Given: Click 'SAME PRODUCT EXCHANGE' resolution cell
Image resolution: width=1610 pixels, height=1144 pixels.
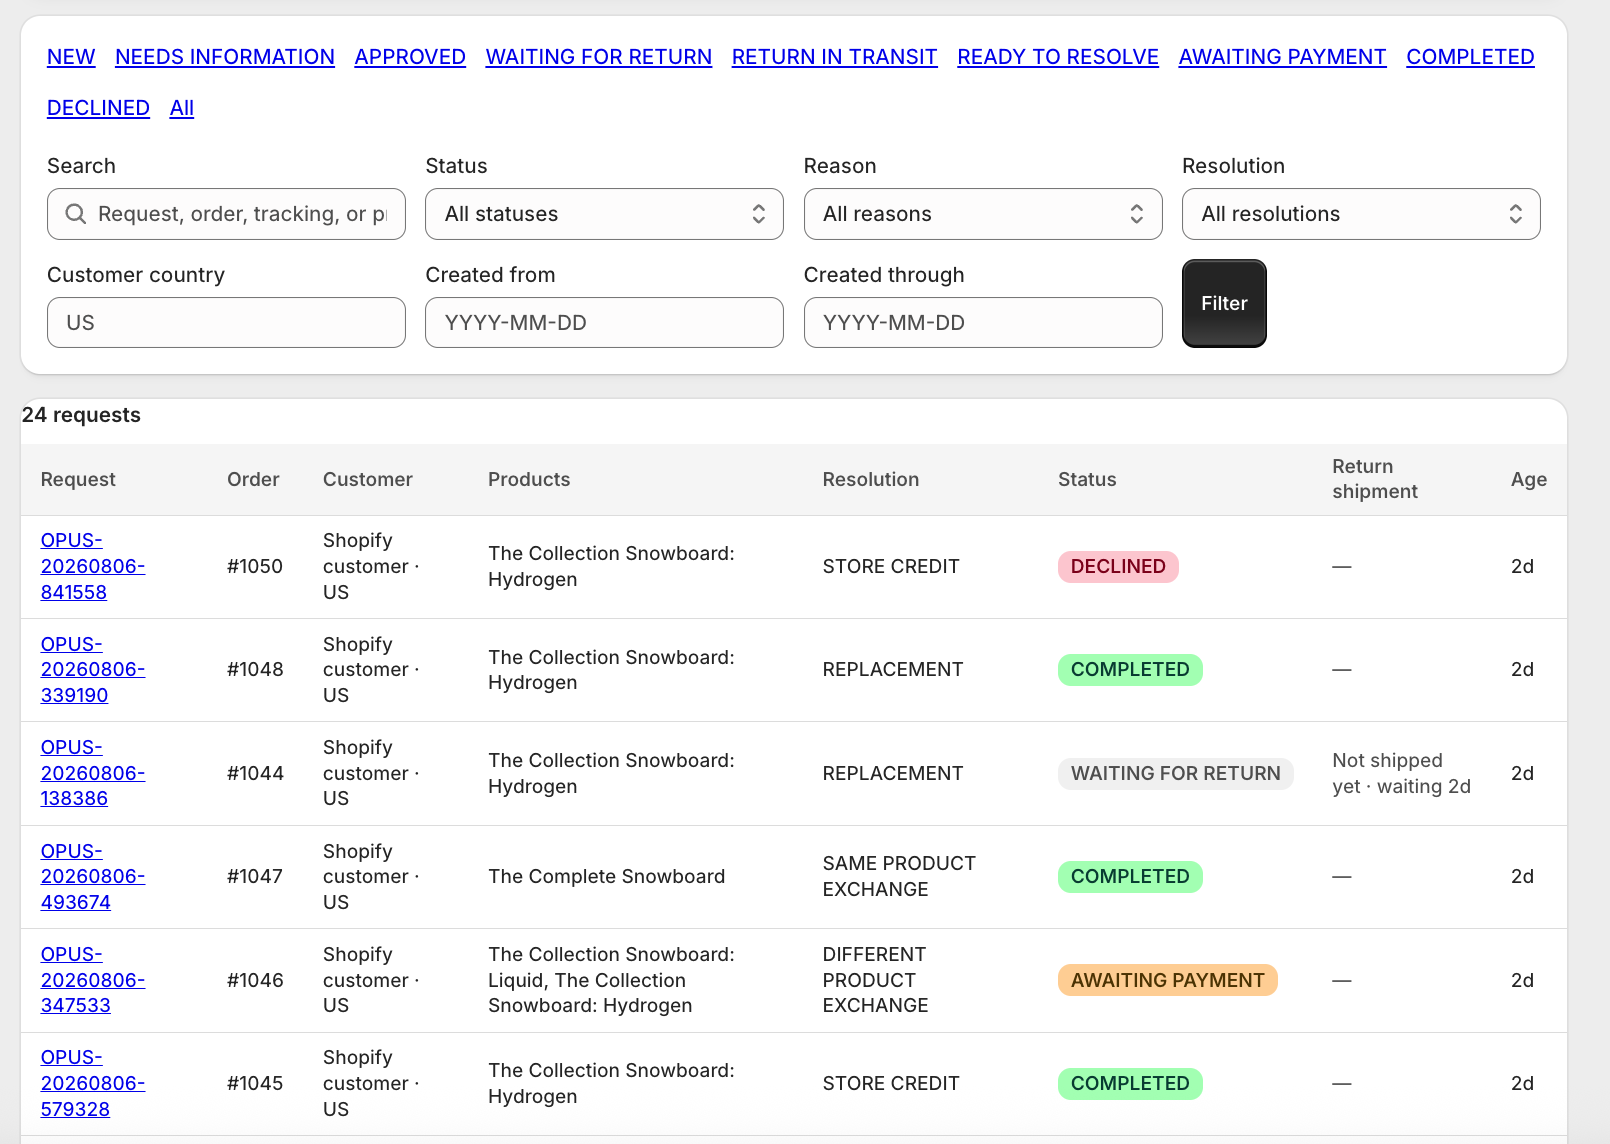Looking at the screenshot, I should point(899,877).
